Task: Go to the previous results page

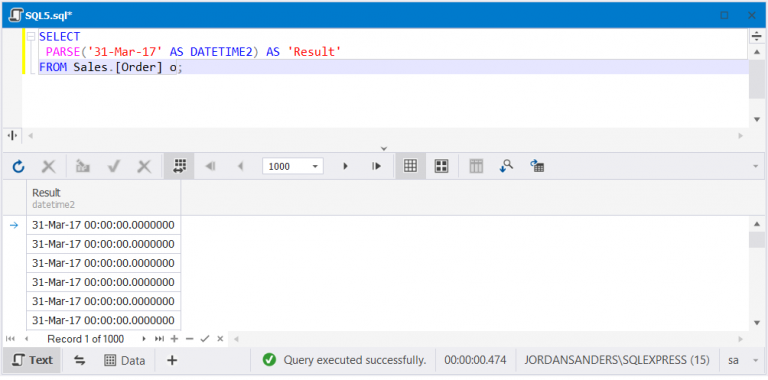Action: click(x=240, y=166)
